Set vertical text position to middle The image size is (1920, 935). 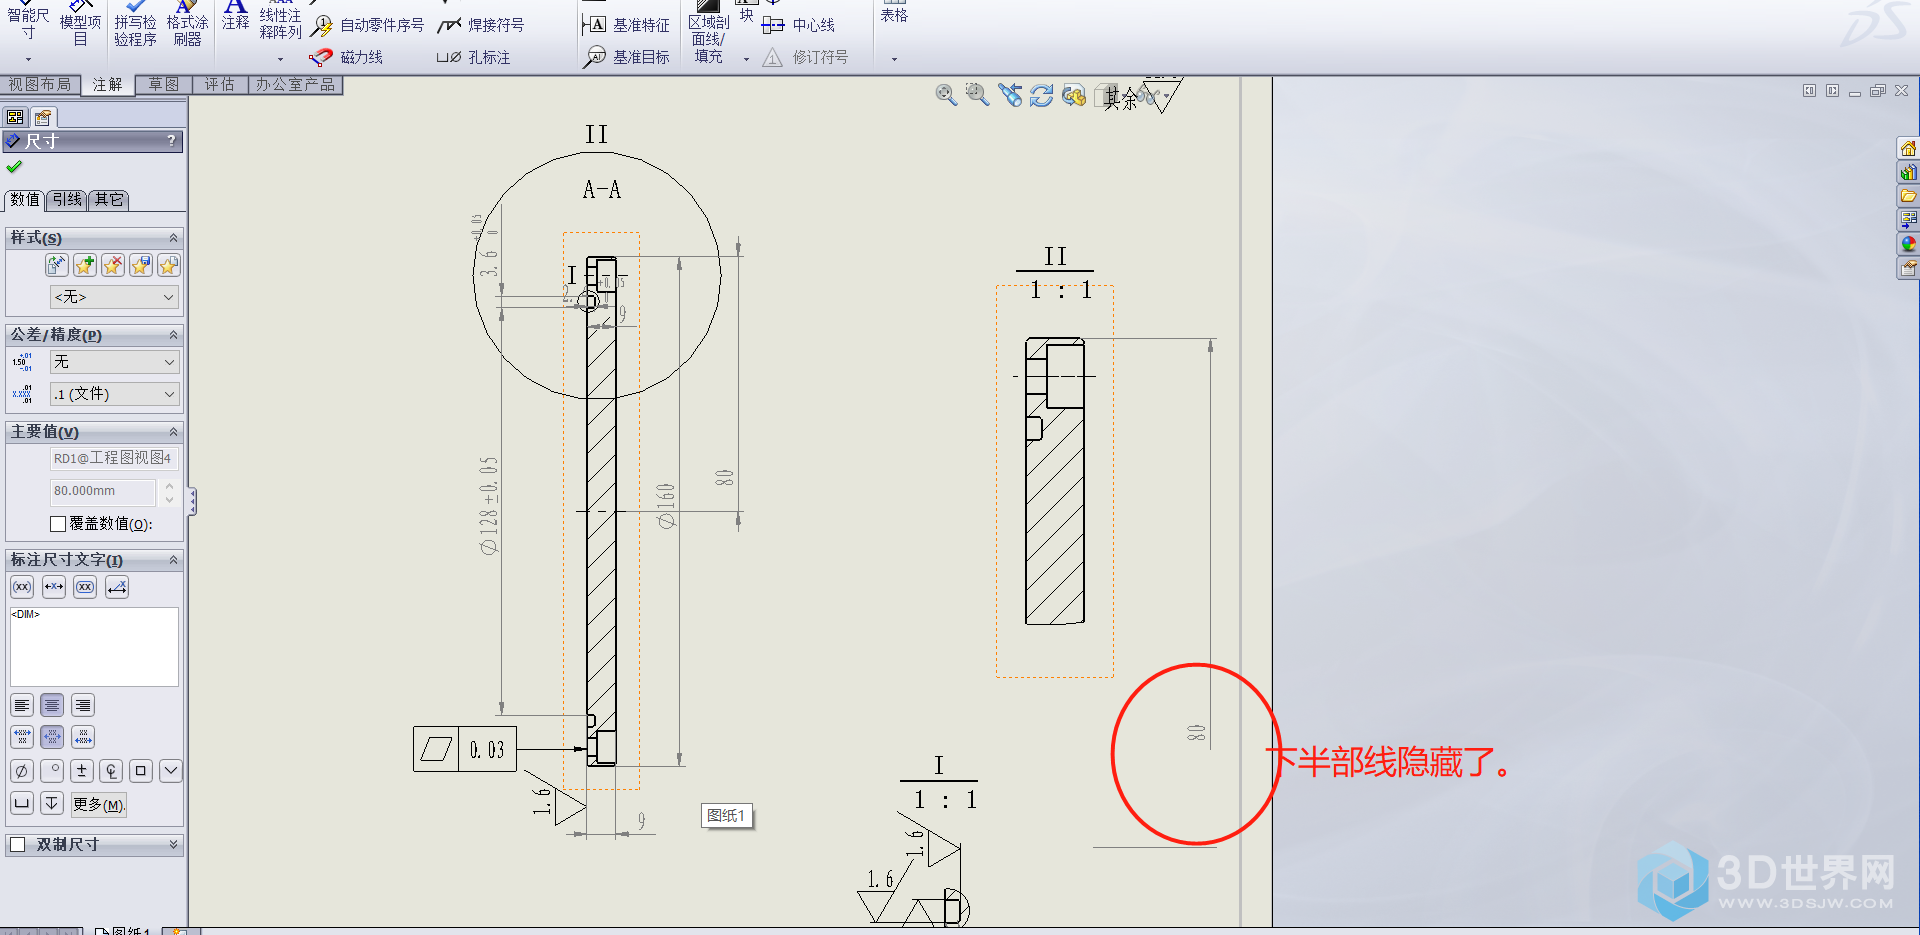[52, 737]
